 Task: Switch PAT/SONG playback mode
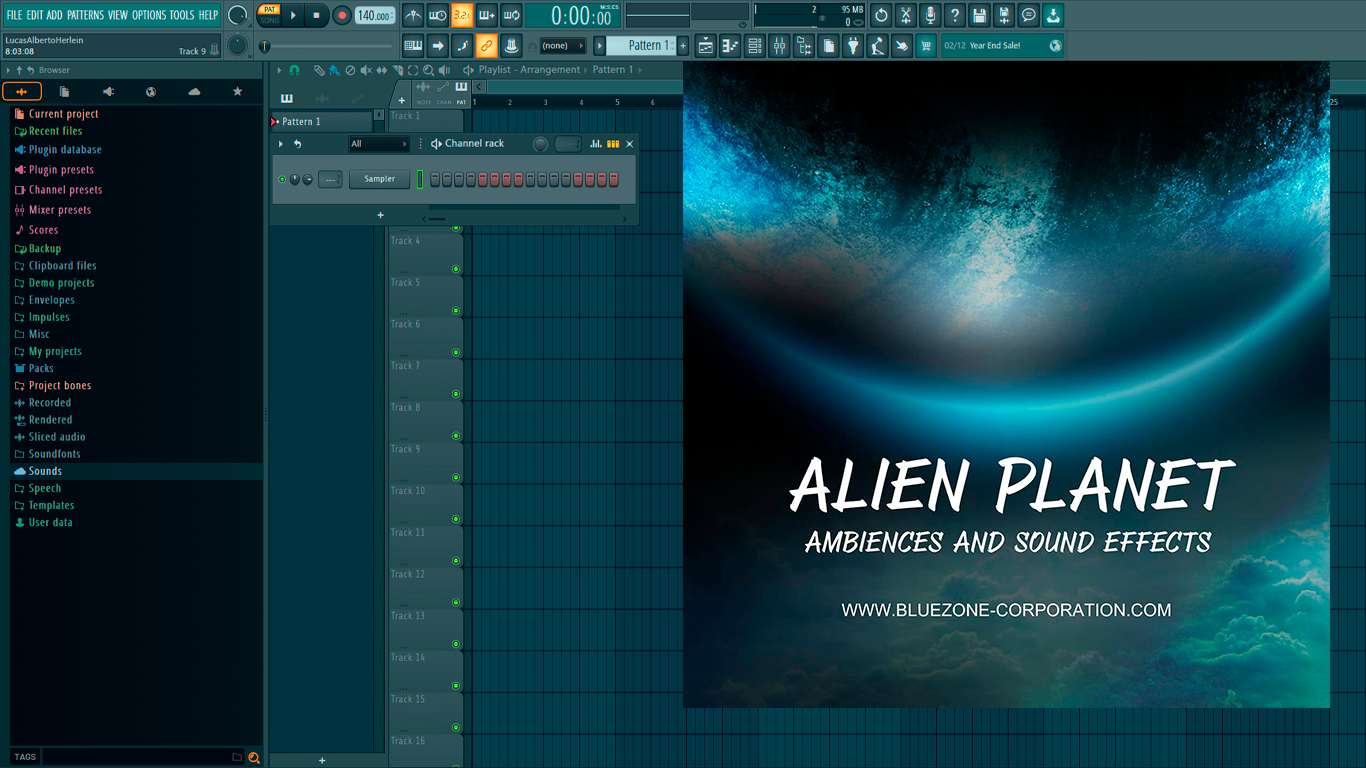pos(269,15)
